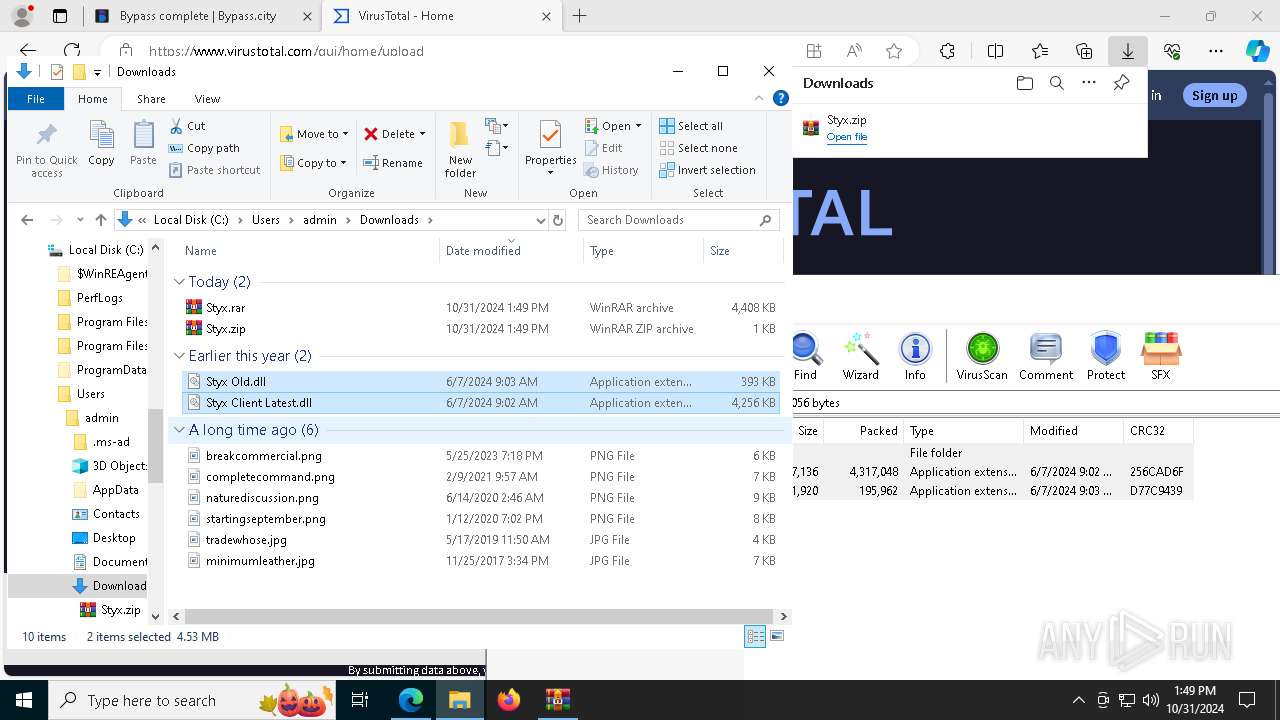Switch to Large icons view
This screenshot has height=720, width=1280.
pos(777,637)
